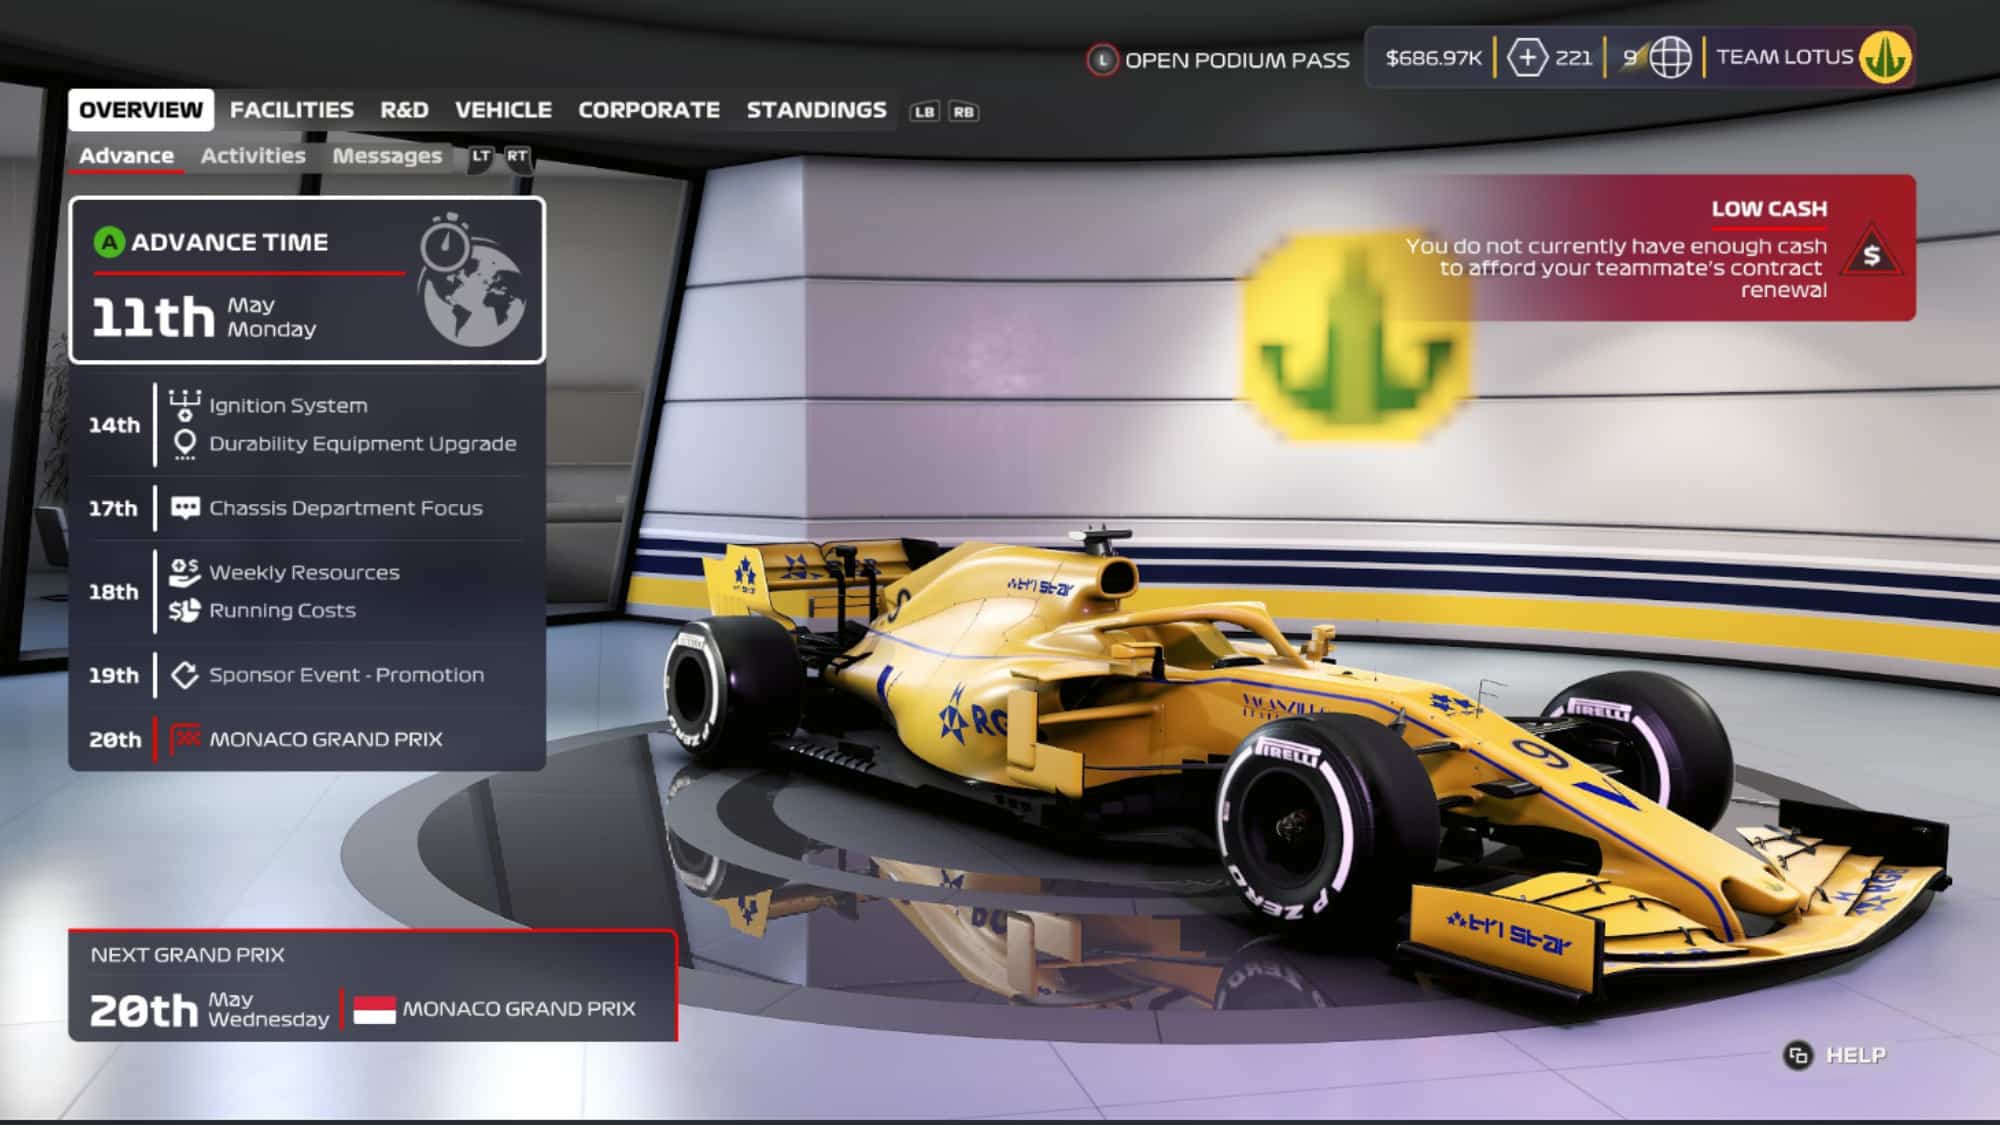Click the resource points hexagon icon

click(x=1527, y=58)
